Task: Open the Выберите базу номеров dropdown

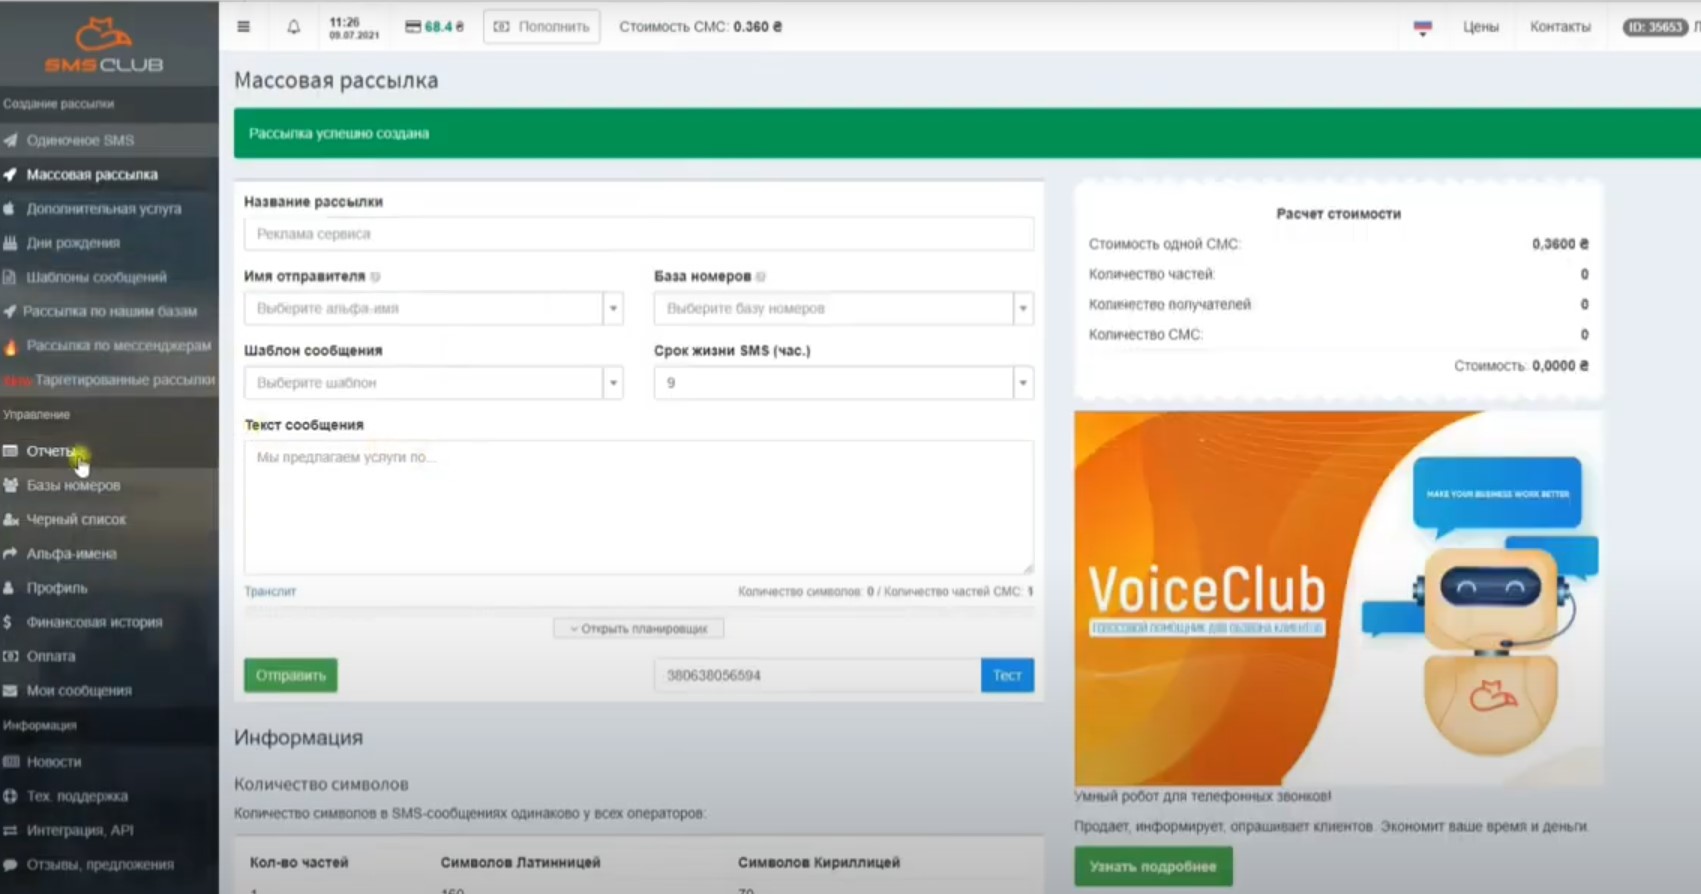Action: 843,308
